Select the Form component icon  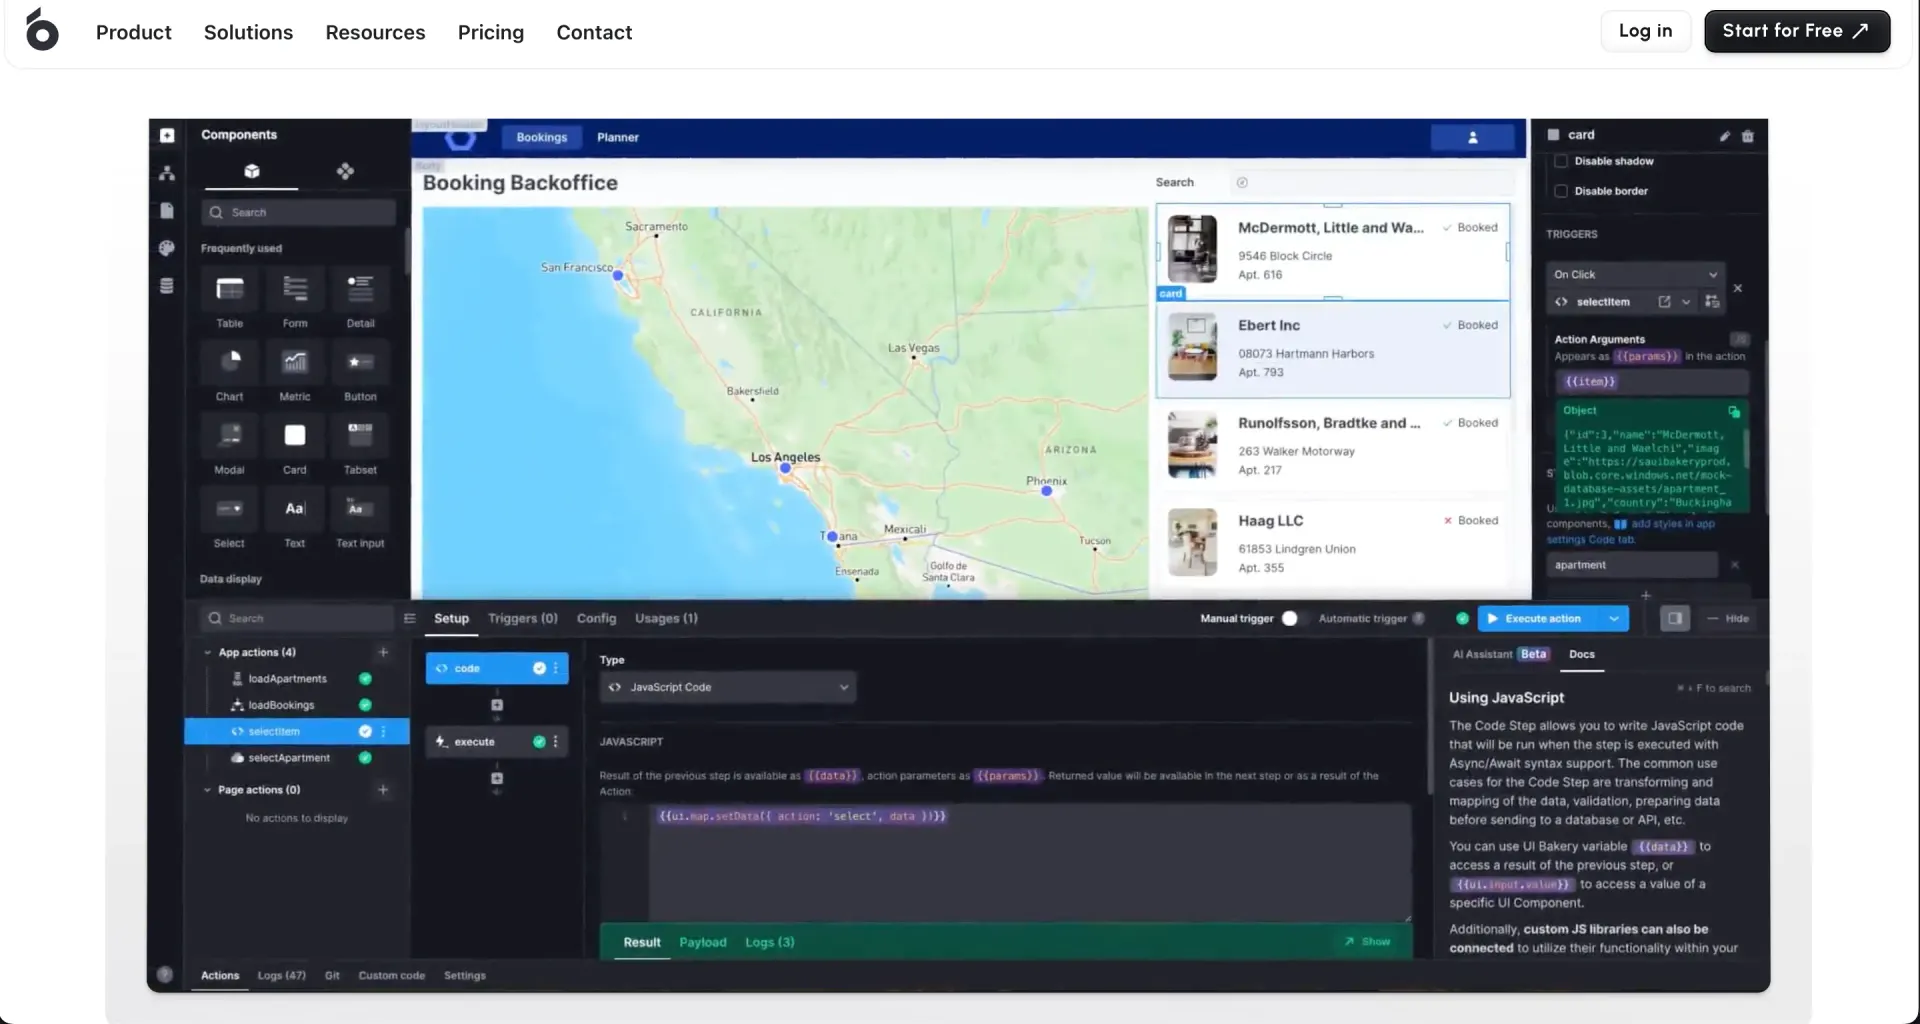pyautogui.click(x=295, y=290)
